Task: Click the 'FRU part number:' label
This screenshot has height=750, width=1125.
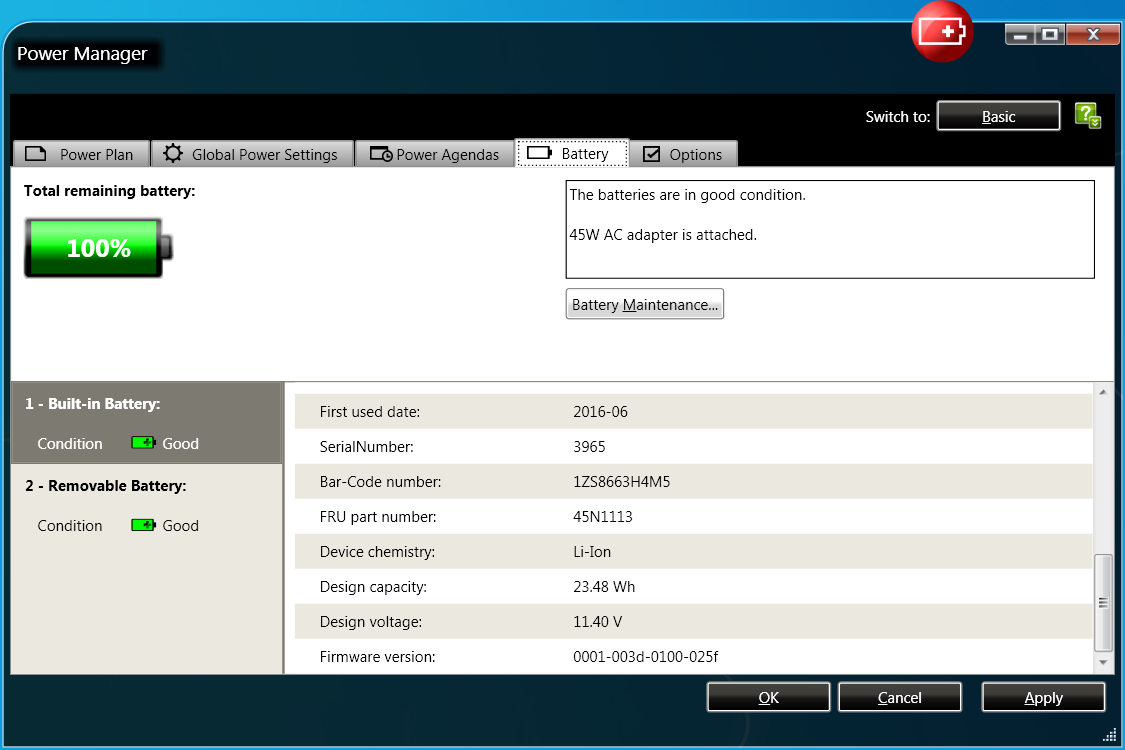Action: [378, 517]
